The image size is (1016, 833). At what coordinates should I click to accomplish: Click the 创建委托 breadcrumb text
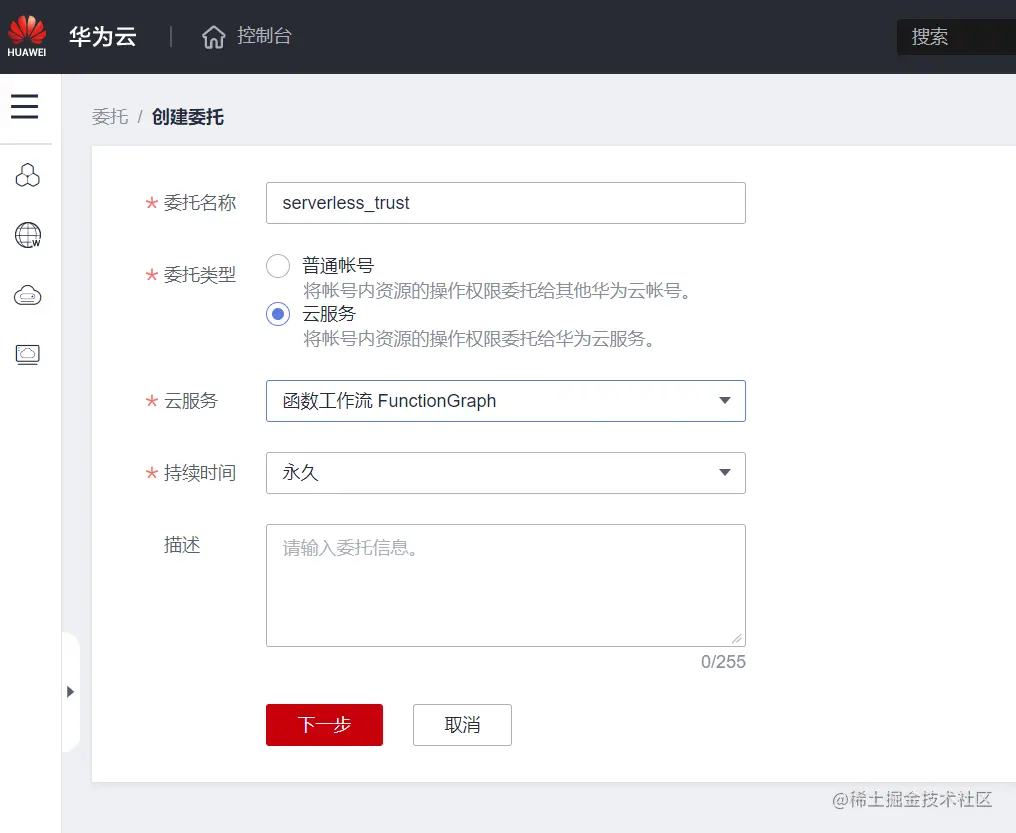(188, 117)
